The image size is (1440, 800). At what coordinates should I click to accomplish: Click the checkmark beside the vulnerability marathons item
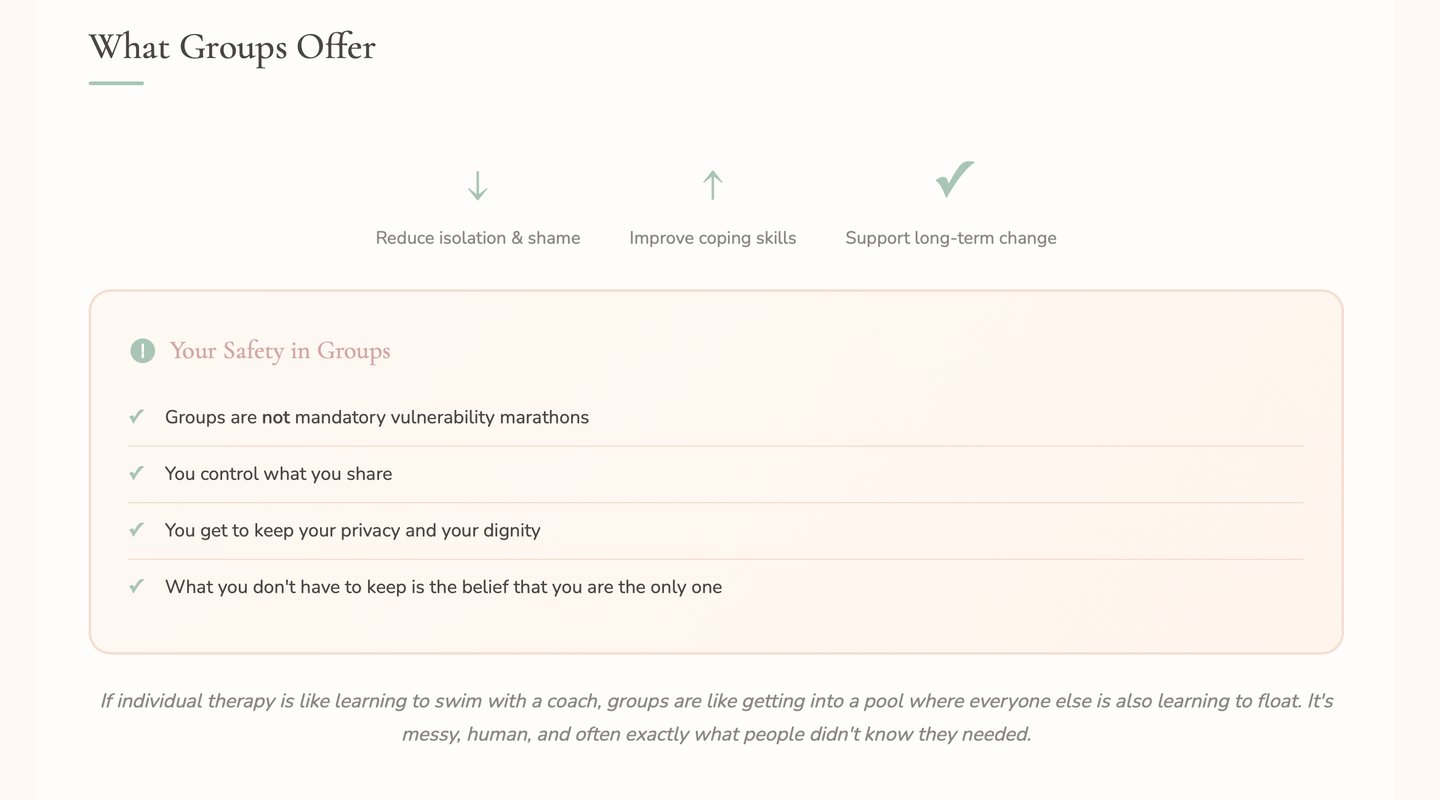click(137, 416)
